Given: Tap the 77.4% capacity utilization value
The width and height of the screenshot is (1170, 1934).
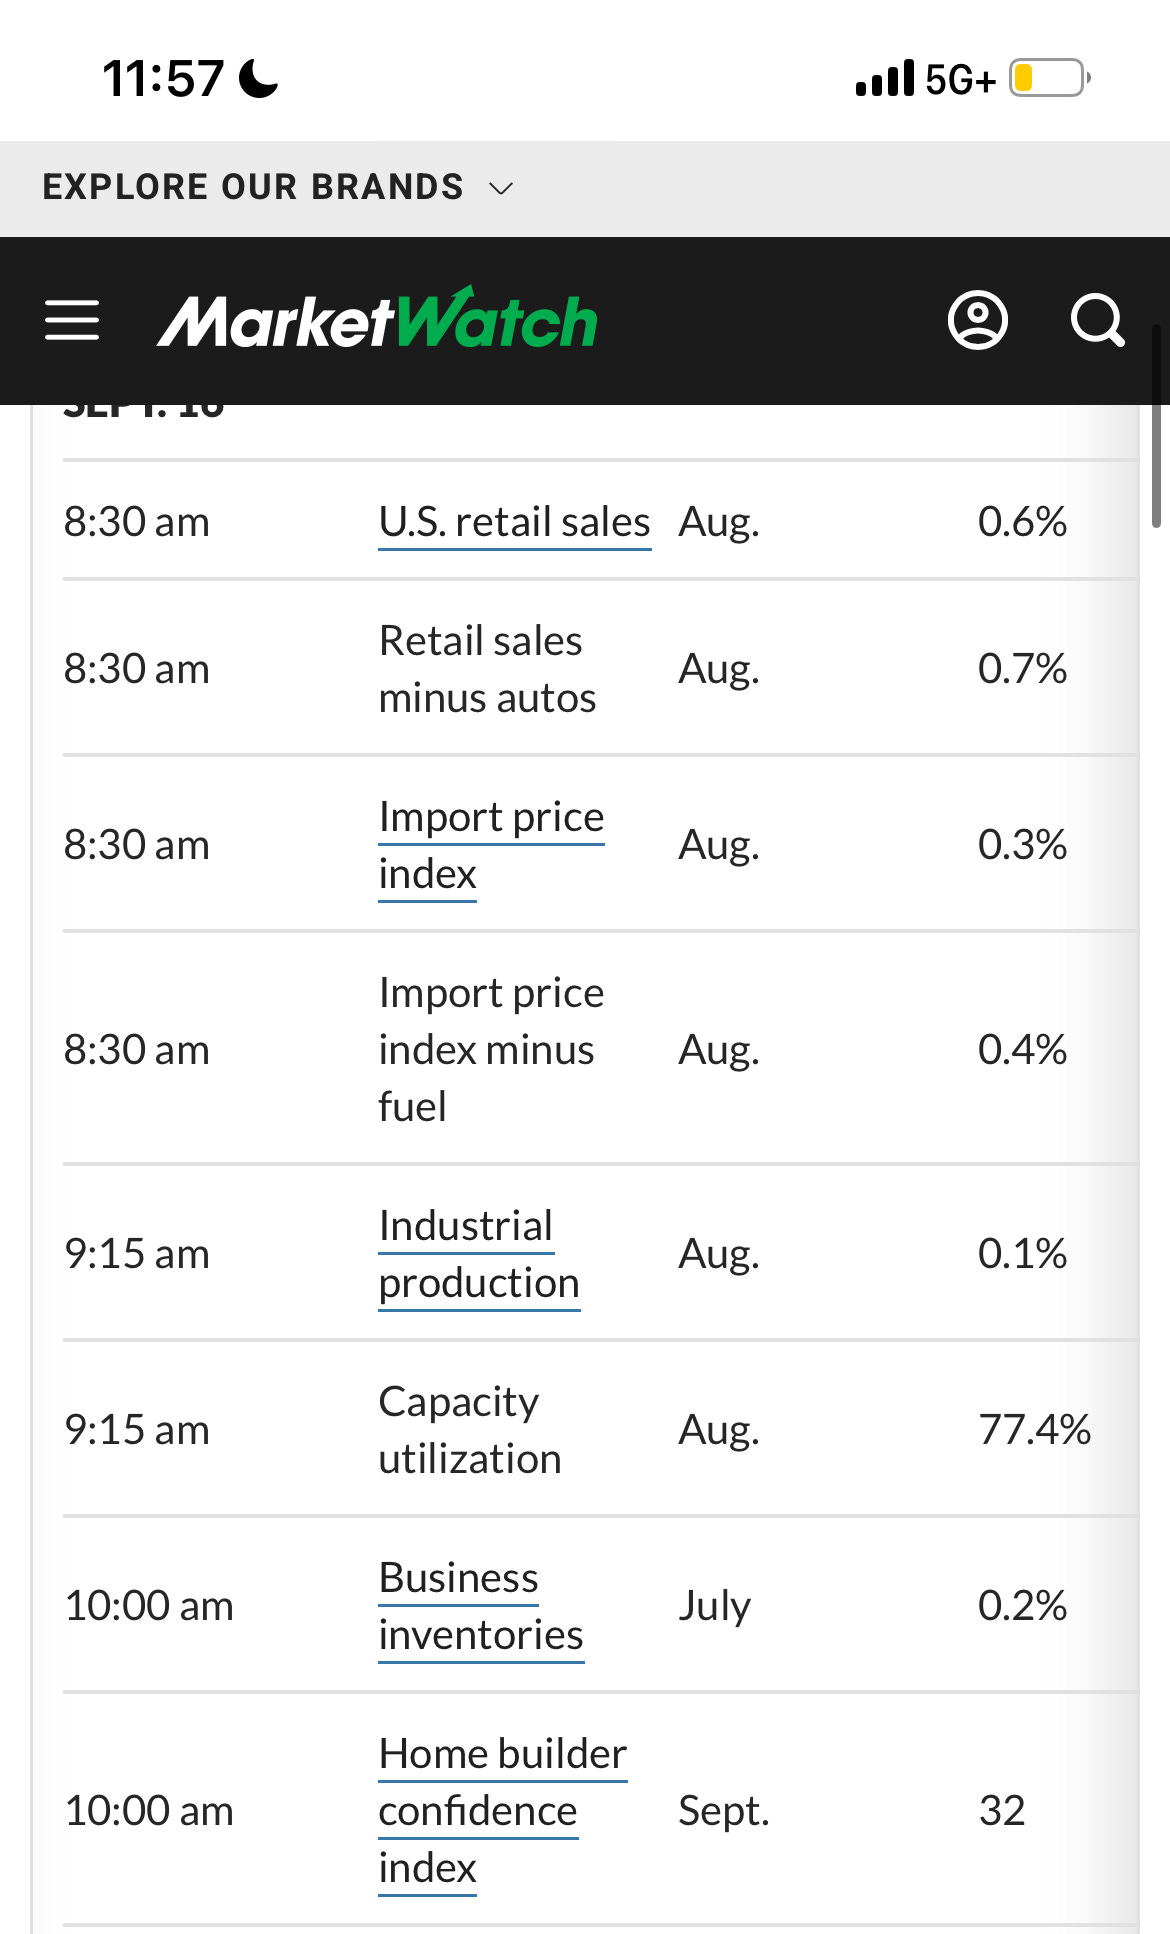Looking at the screenshot, I should pyautogui.click(x=1034, y=1430).
